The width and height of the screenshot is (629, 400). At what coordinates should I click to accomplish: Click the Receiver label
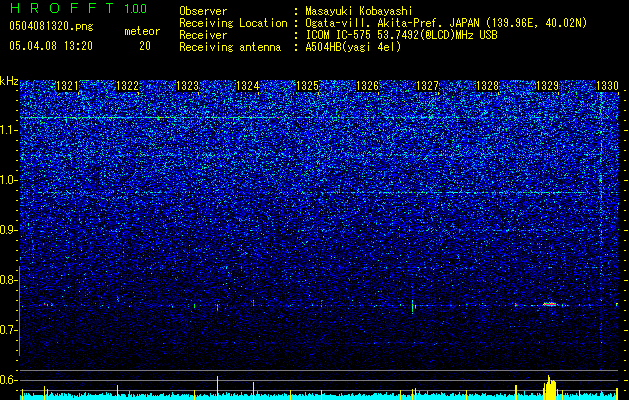(x=203, y=35)
